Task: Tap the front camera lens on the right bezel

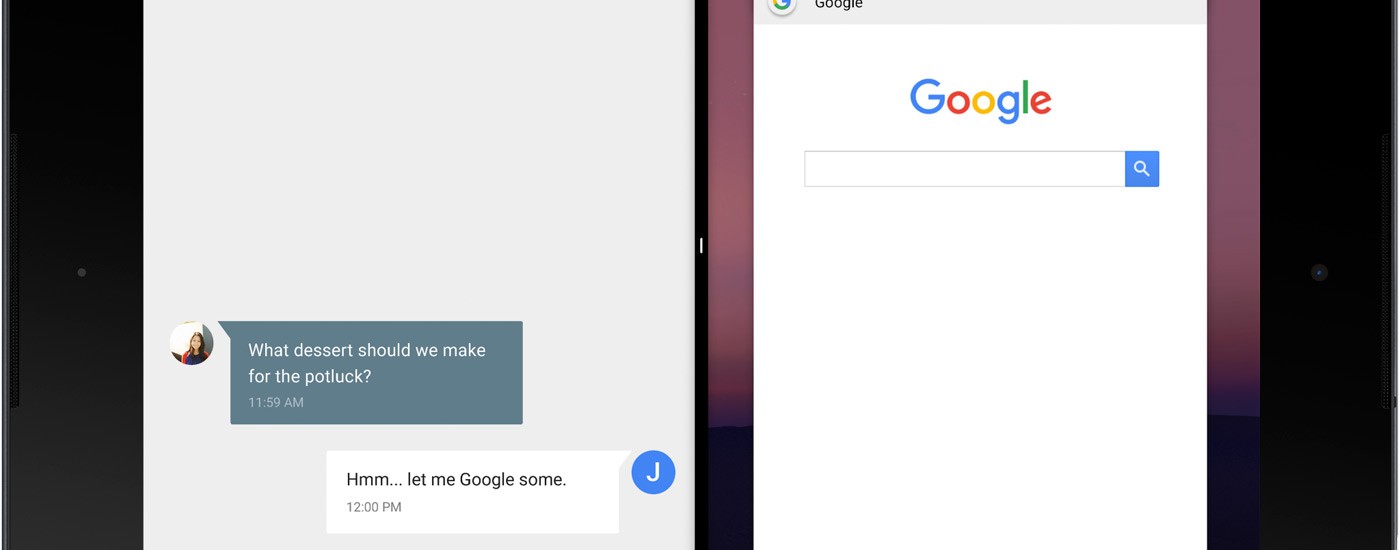Action: [x=1319, y=272]
